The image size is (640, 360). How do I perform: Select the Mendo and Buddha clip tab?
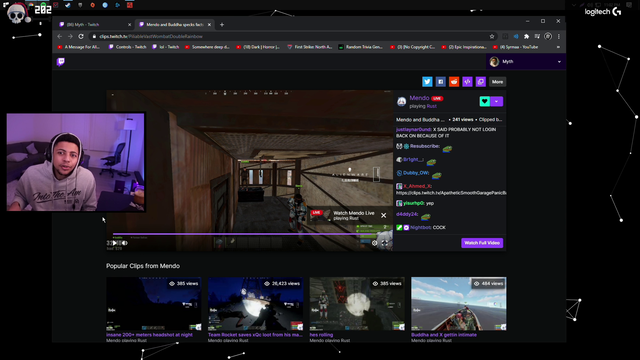tap(174, 24)
